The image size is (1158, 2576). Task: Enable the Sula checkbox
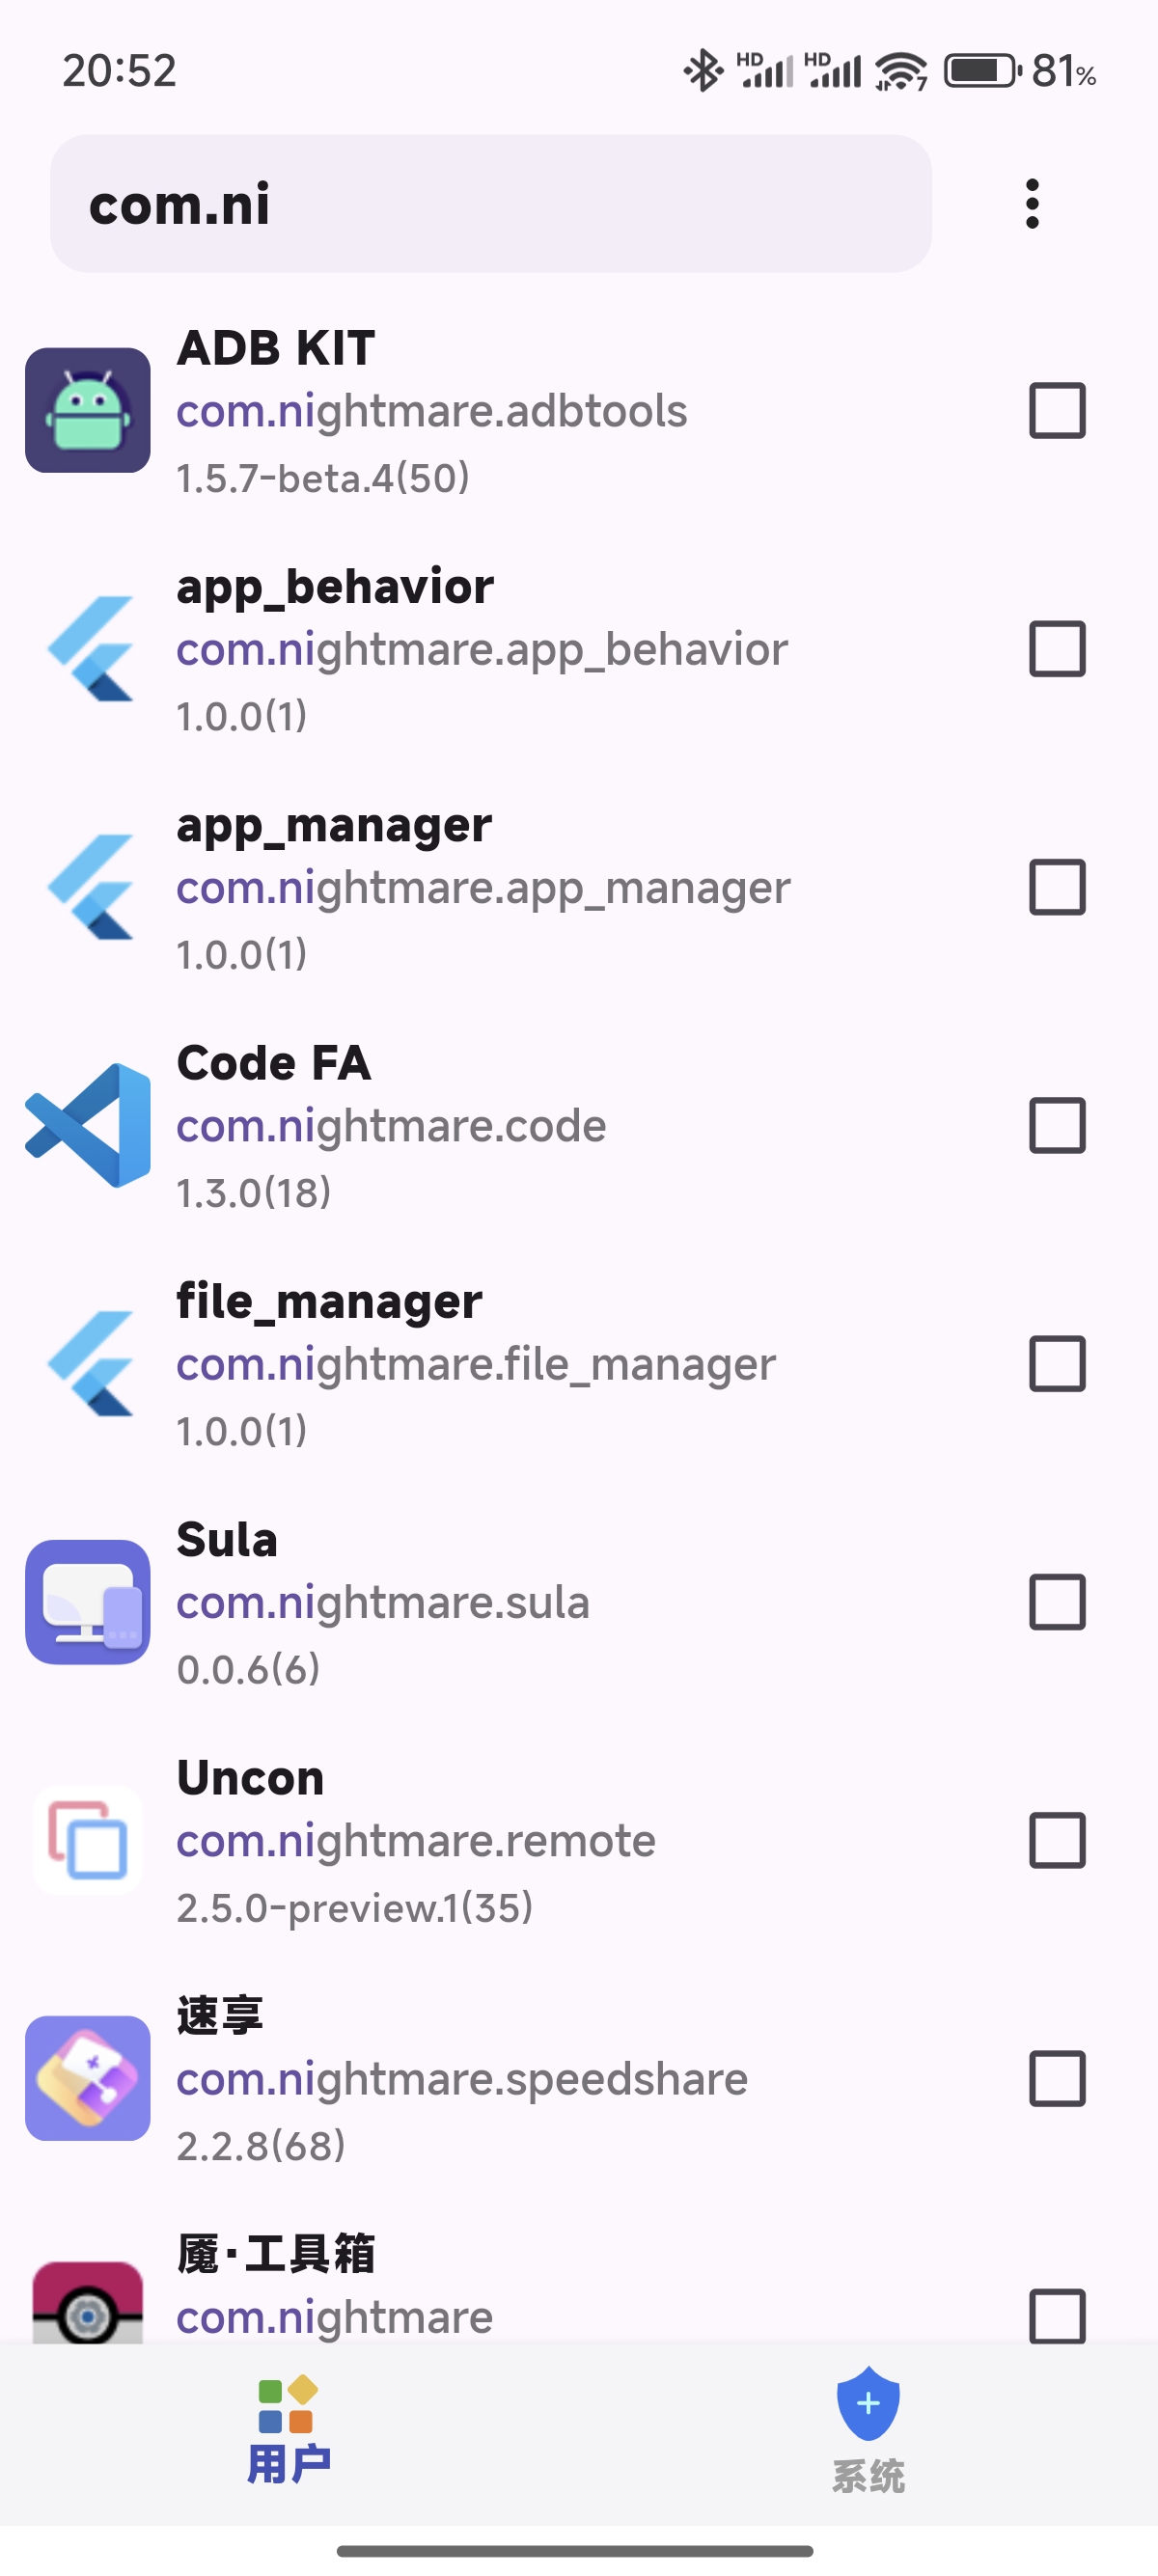(1057, 1602)
